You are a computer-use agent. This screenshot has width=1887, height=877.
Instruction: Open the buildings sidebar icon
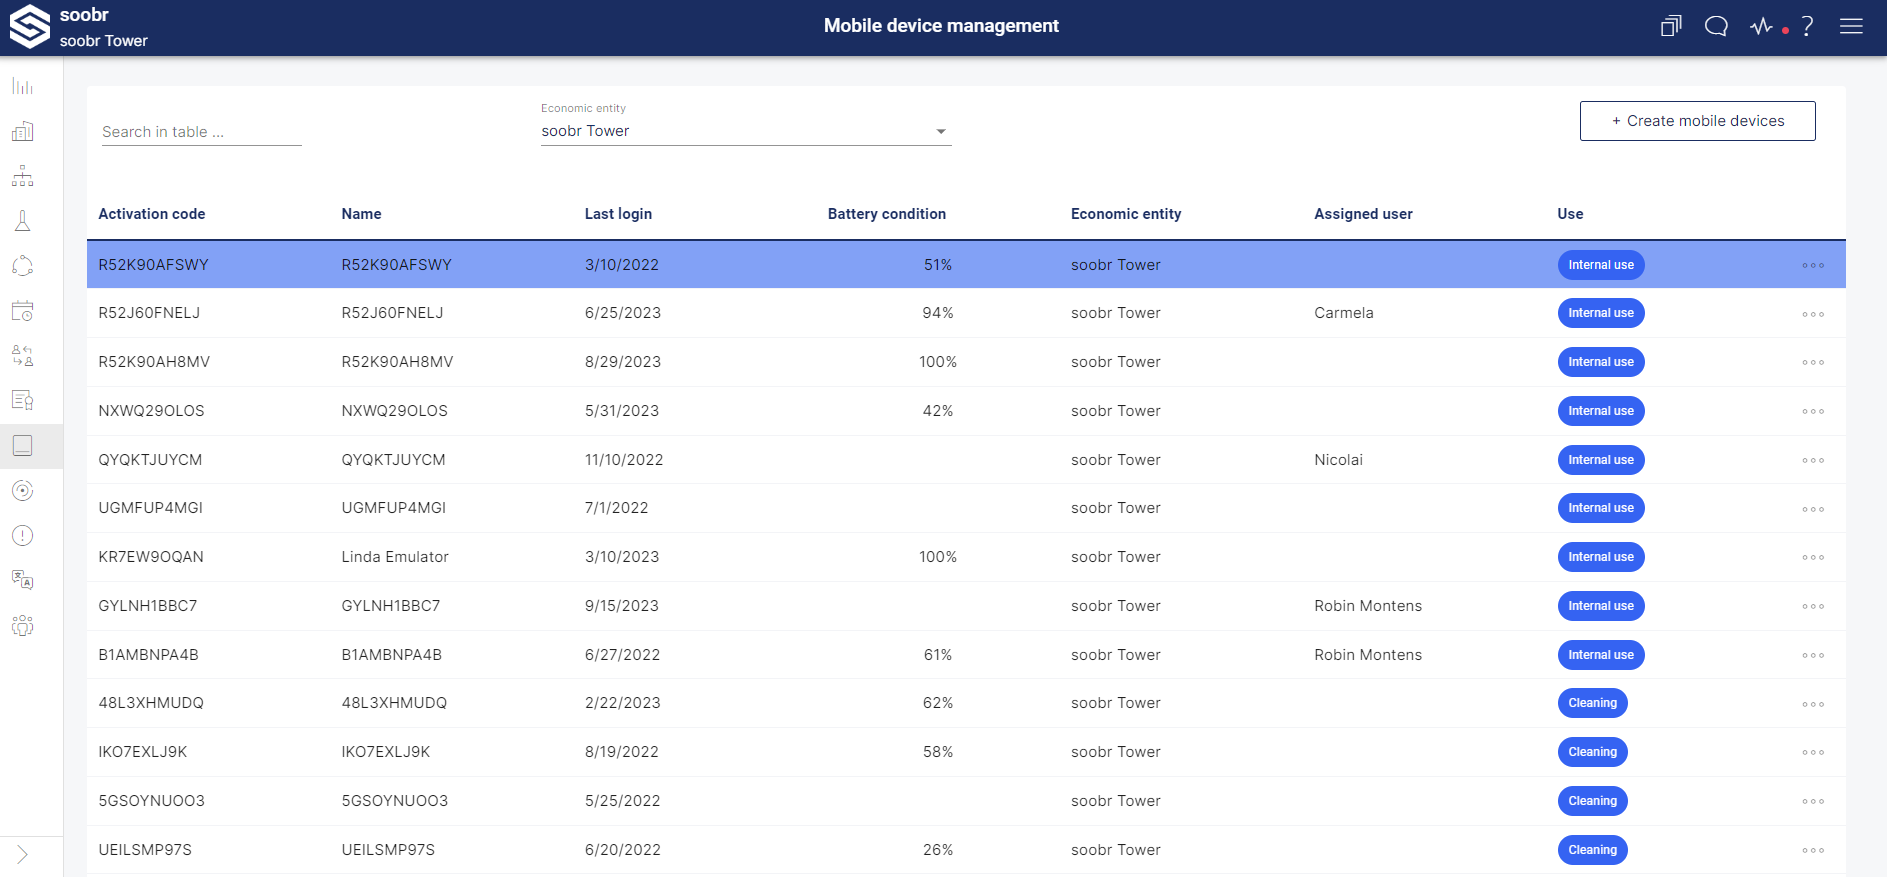pos(22,131)
